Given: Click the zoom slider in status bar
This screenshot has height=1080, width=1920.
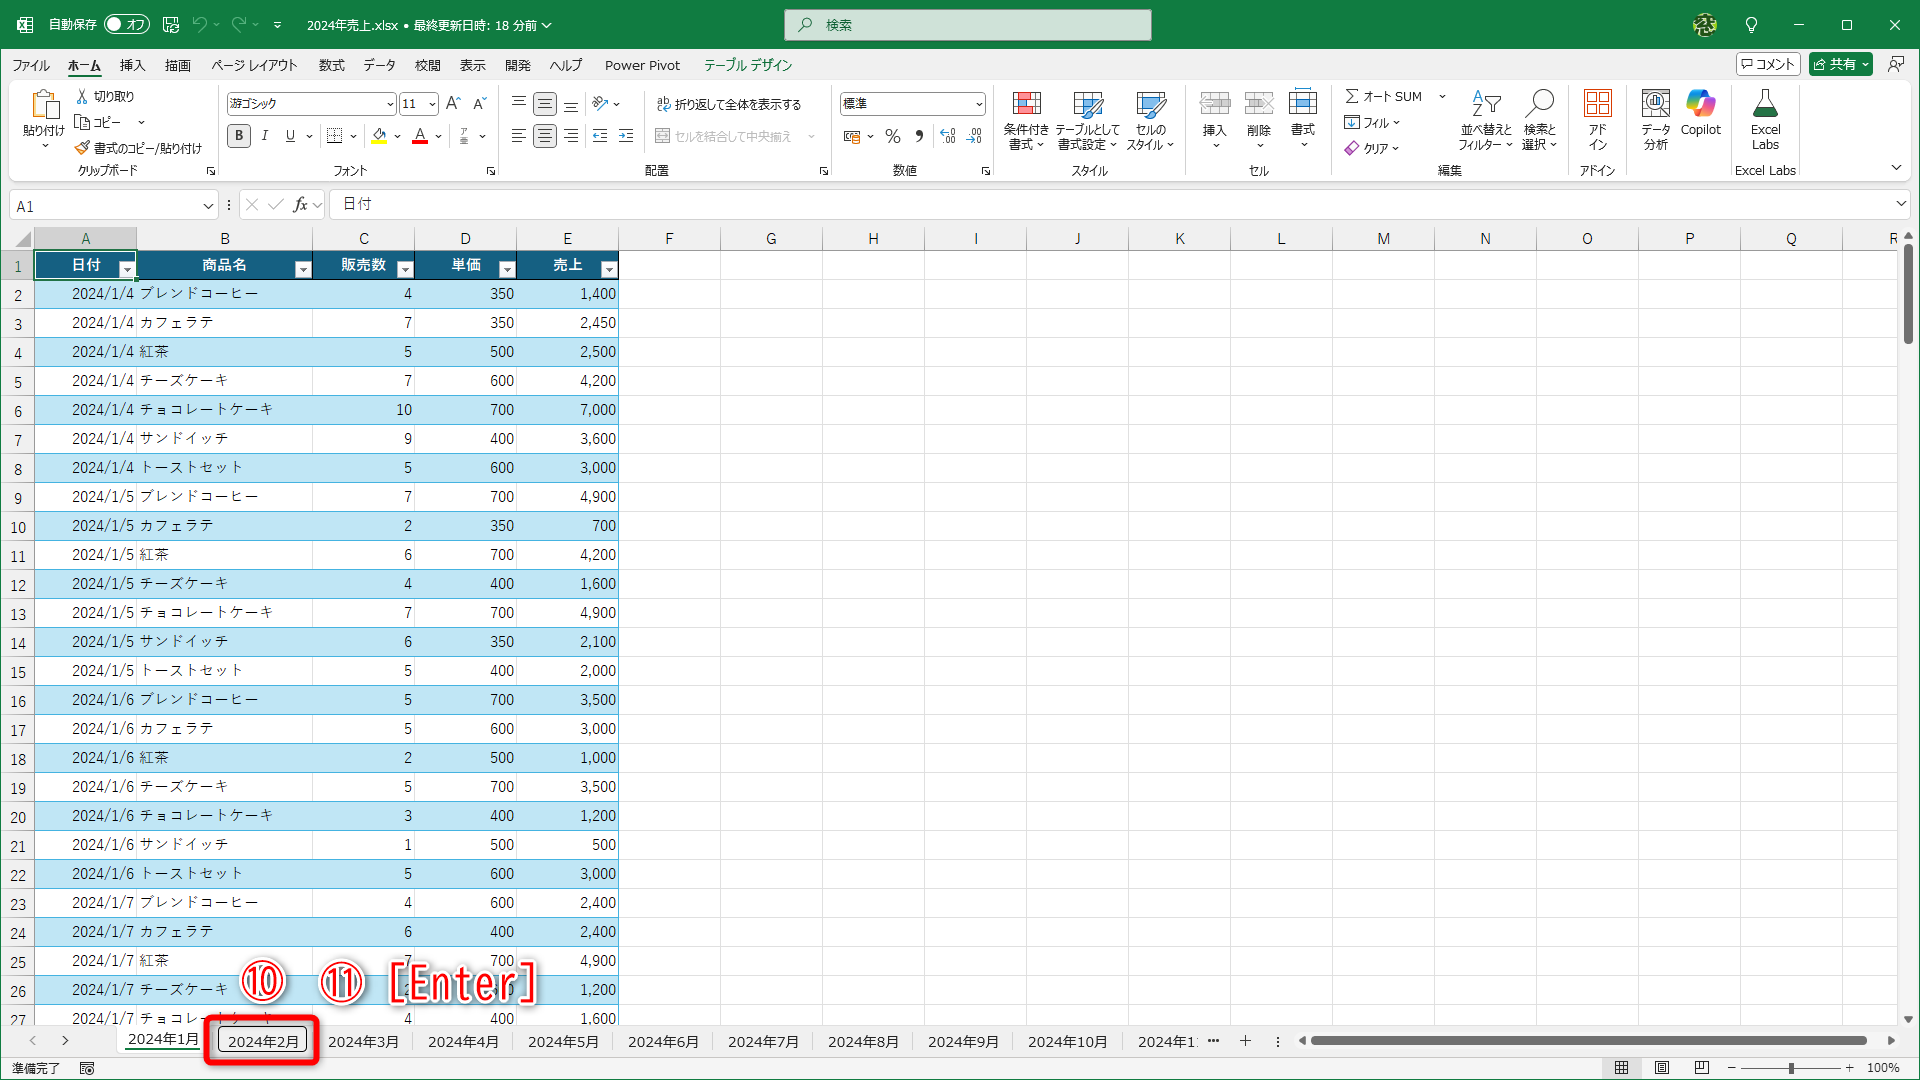Looking at the screenshot, I should [1790, 1068].
